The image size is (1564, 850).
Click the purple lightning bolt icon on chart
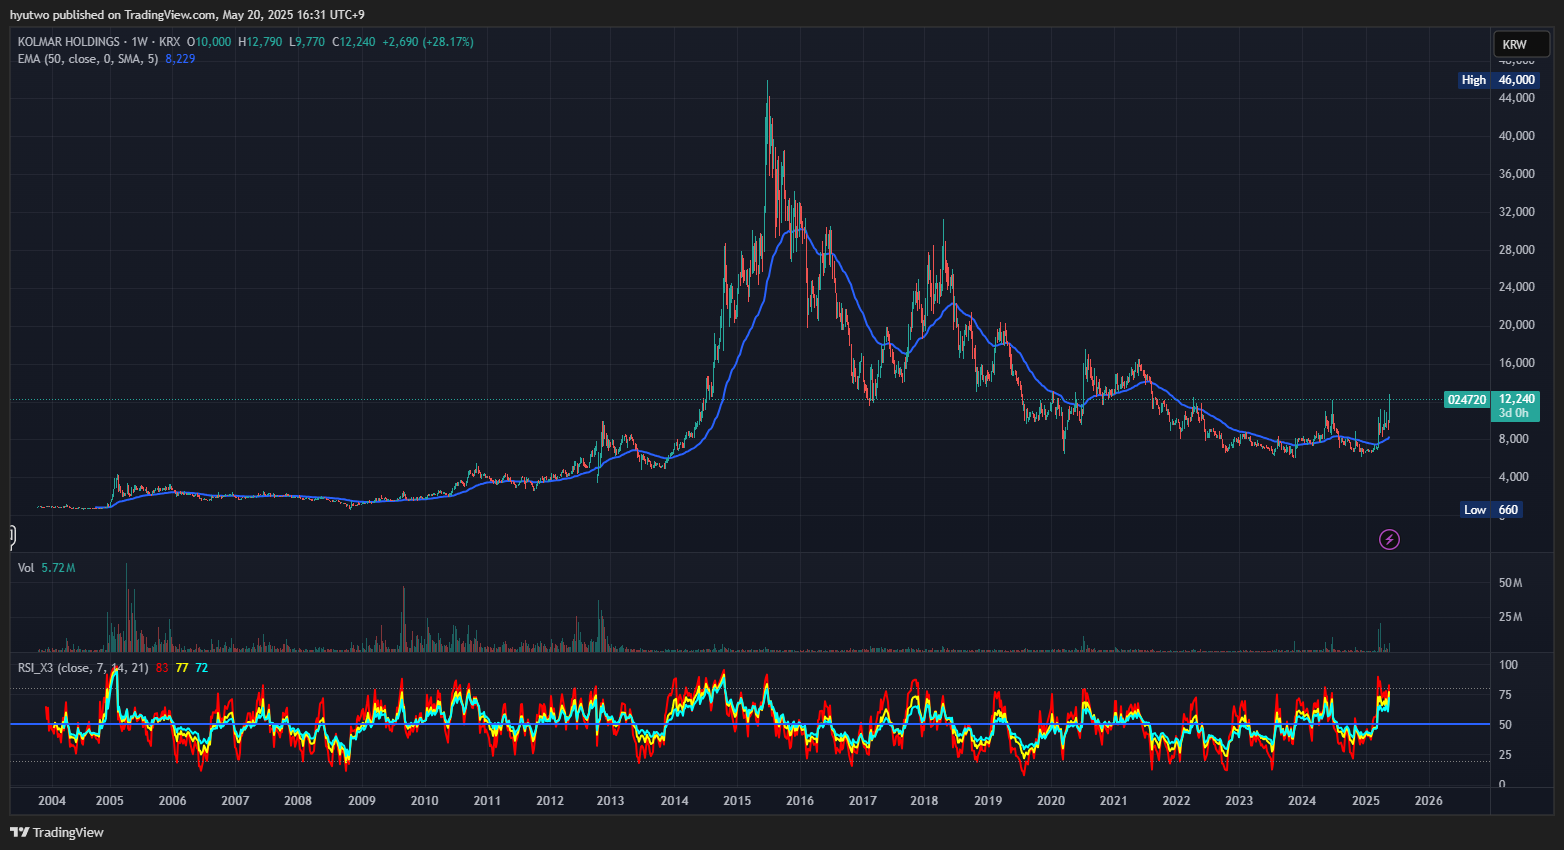click(1389, 540)
